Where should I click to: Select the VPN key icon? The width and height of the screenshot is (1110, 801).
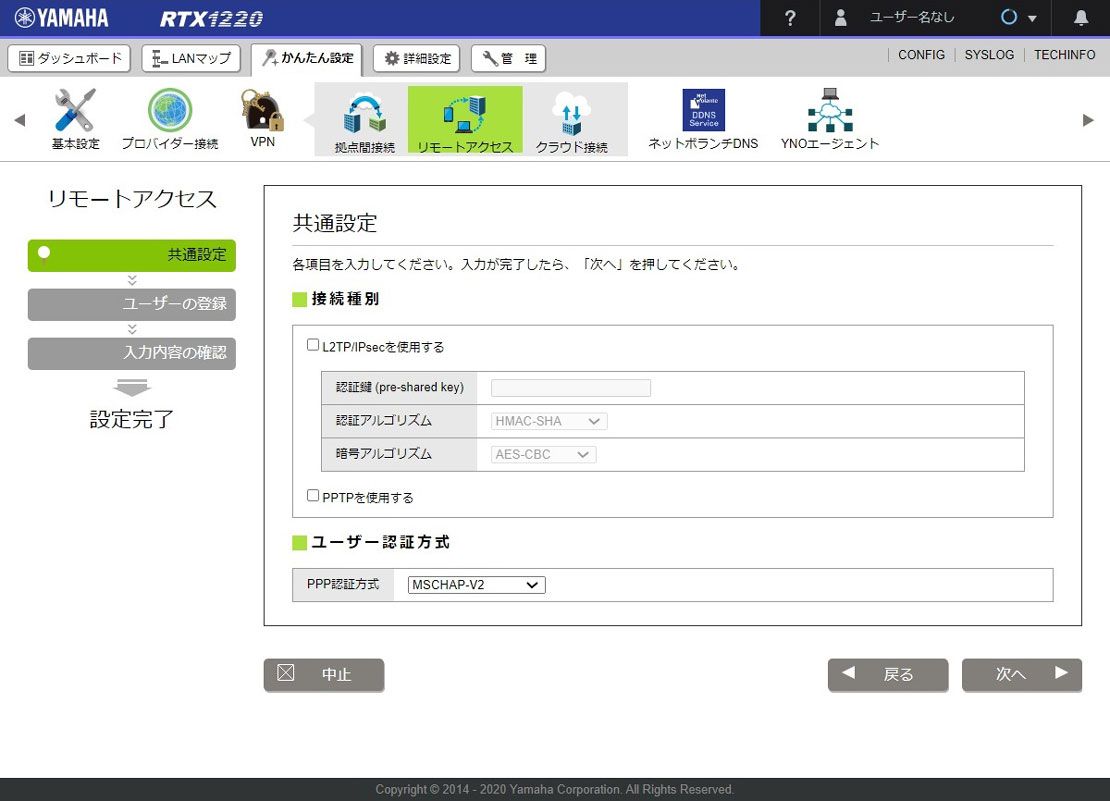tap(262, 111)
